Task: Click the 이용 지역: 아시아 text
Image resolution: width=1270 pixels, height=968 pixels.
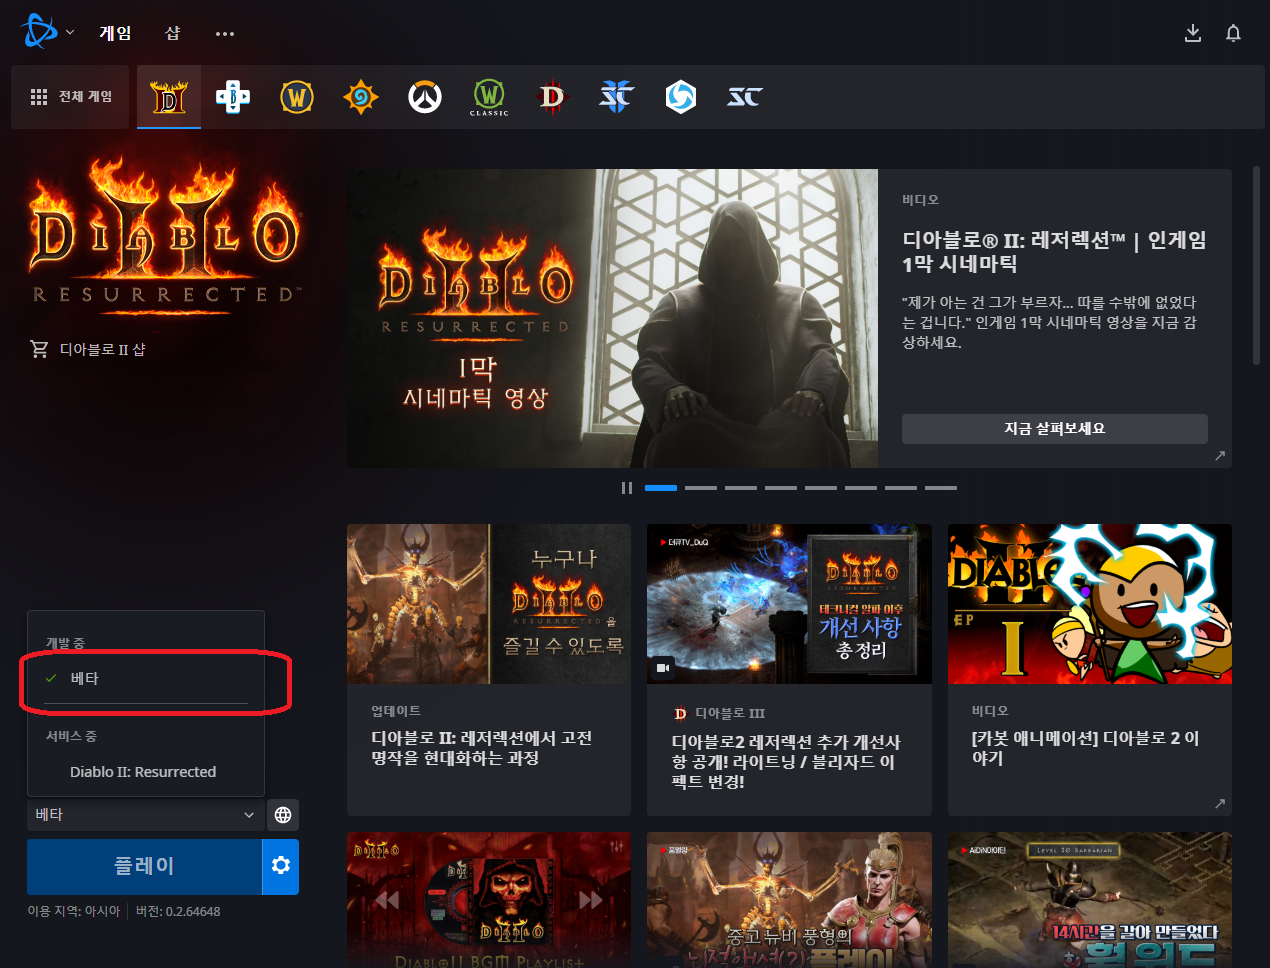Action: (x=74, y=912)
